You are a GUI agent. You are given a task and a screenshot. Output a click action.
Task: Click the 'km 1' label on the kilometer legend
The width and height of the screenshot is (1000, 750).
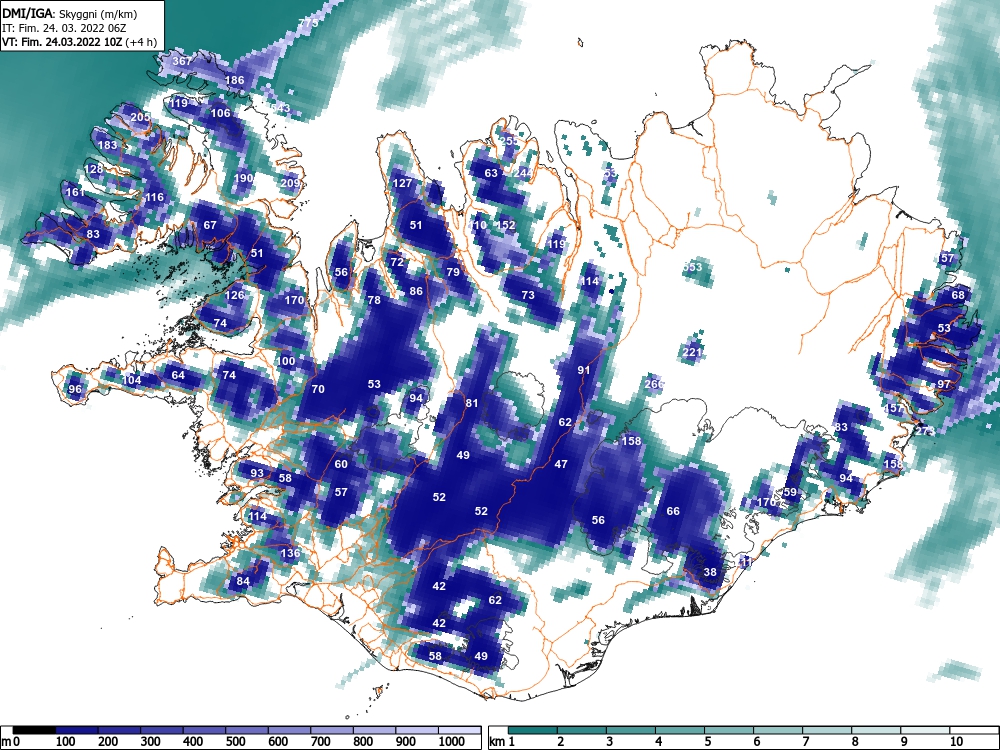coord(502,741)
